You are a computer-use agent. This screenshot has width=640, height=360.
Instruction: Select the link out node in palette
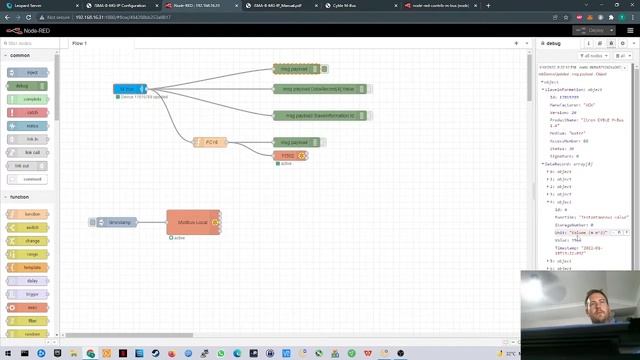click(27, 166)
